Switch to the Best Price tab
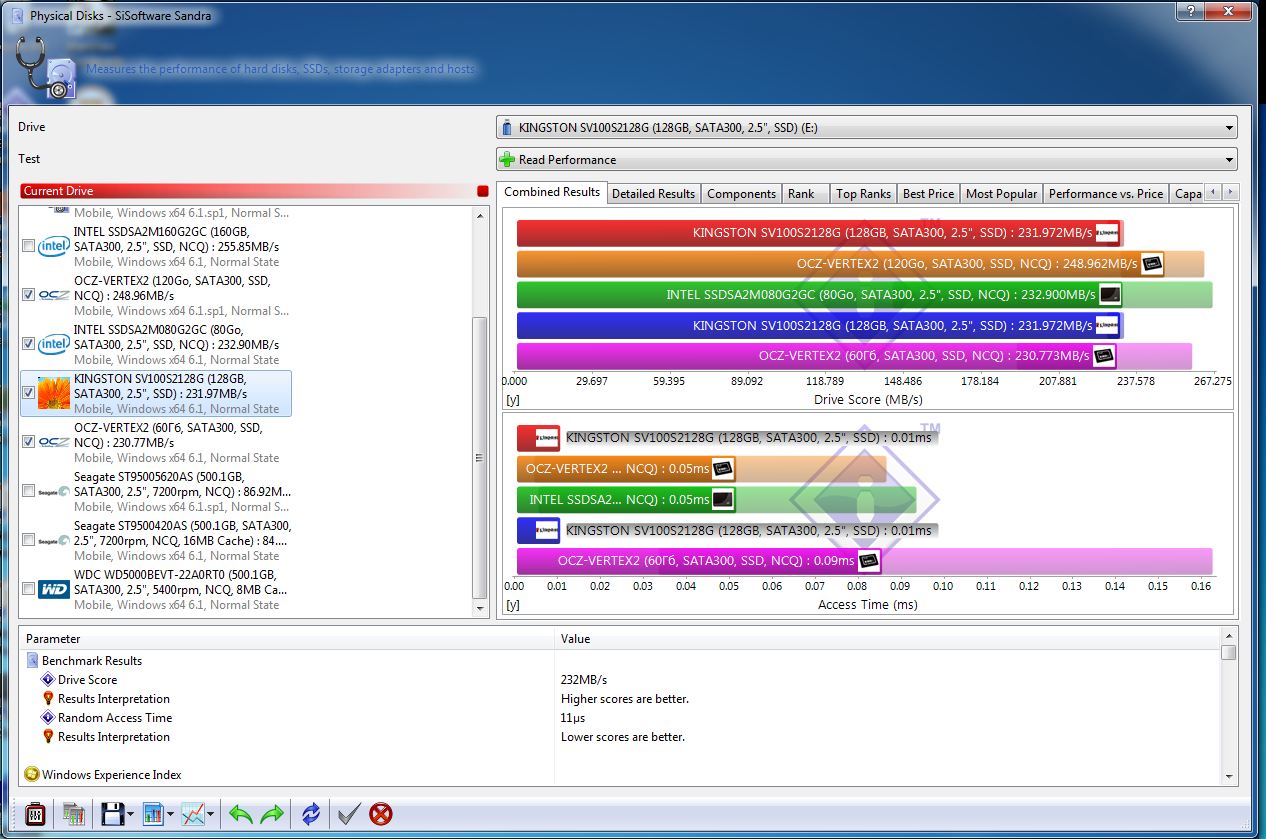1266x839 pixels. coord(928,194)
